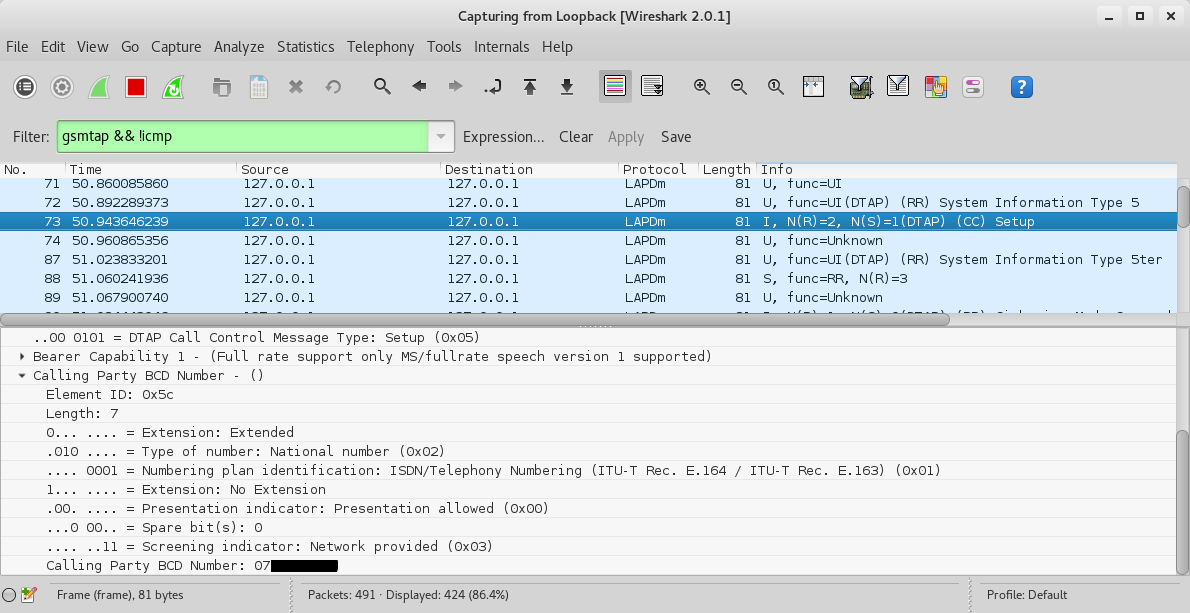Open expert info circle in status bar
Image resolution: width=1190 pixels, height=613 pixels.
[x=9, y=596]
